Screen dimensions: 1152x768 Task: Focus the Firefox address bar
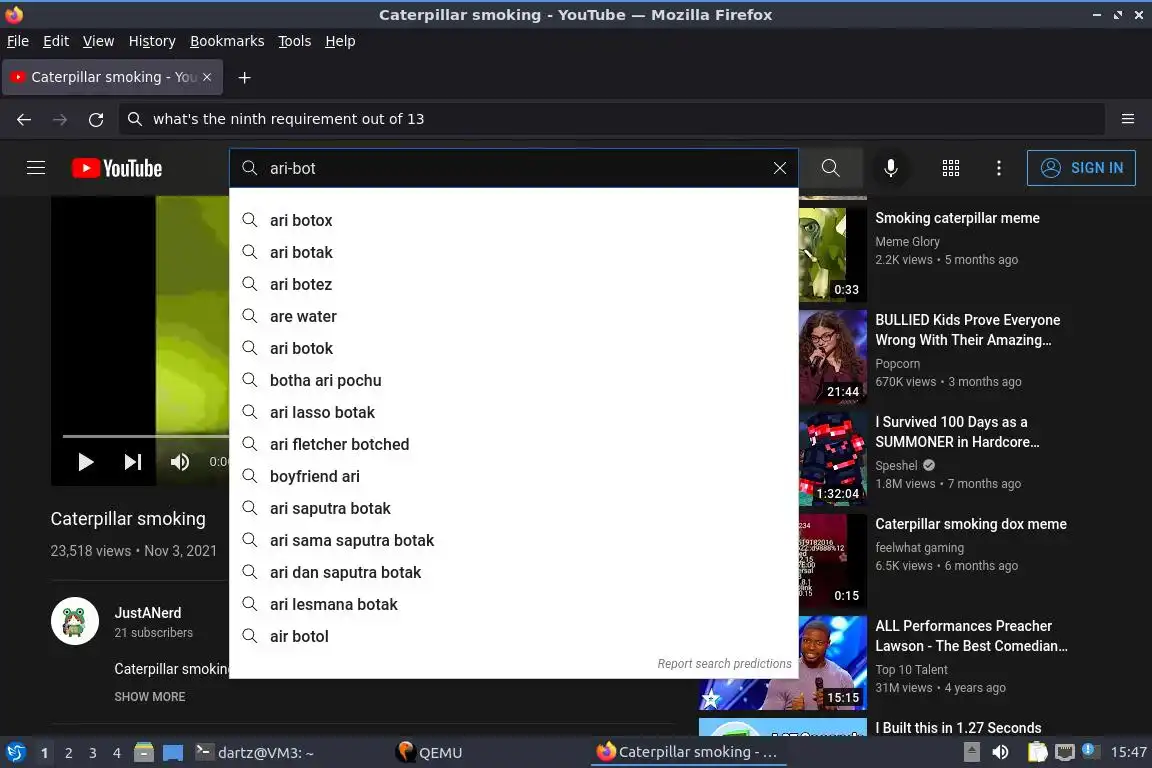click(x=611, y=119)
